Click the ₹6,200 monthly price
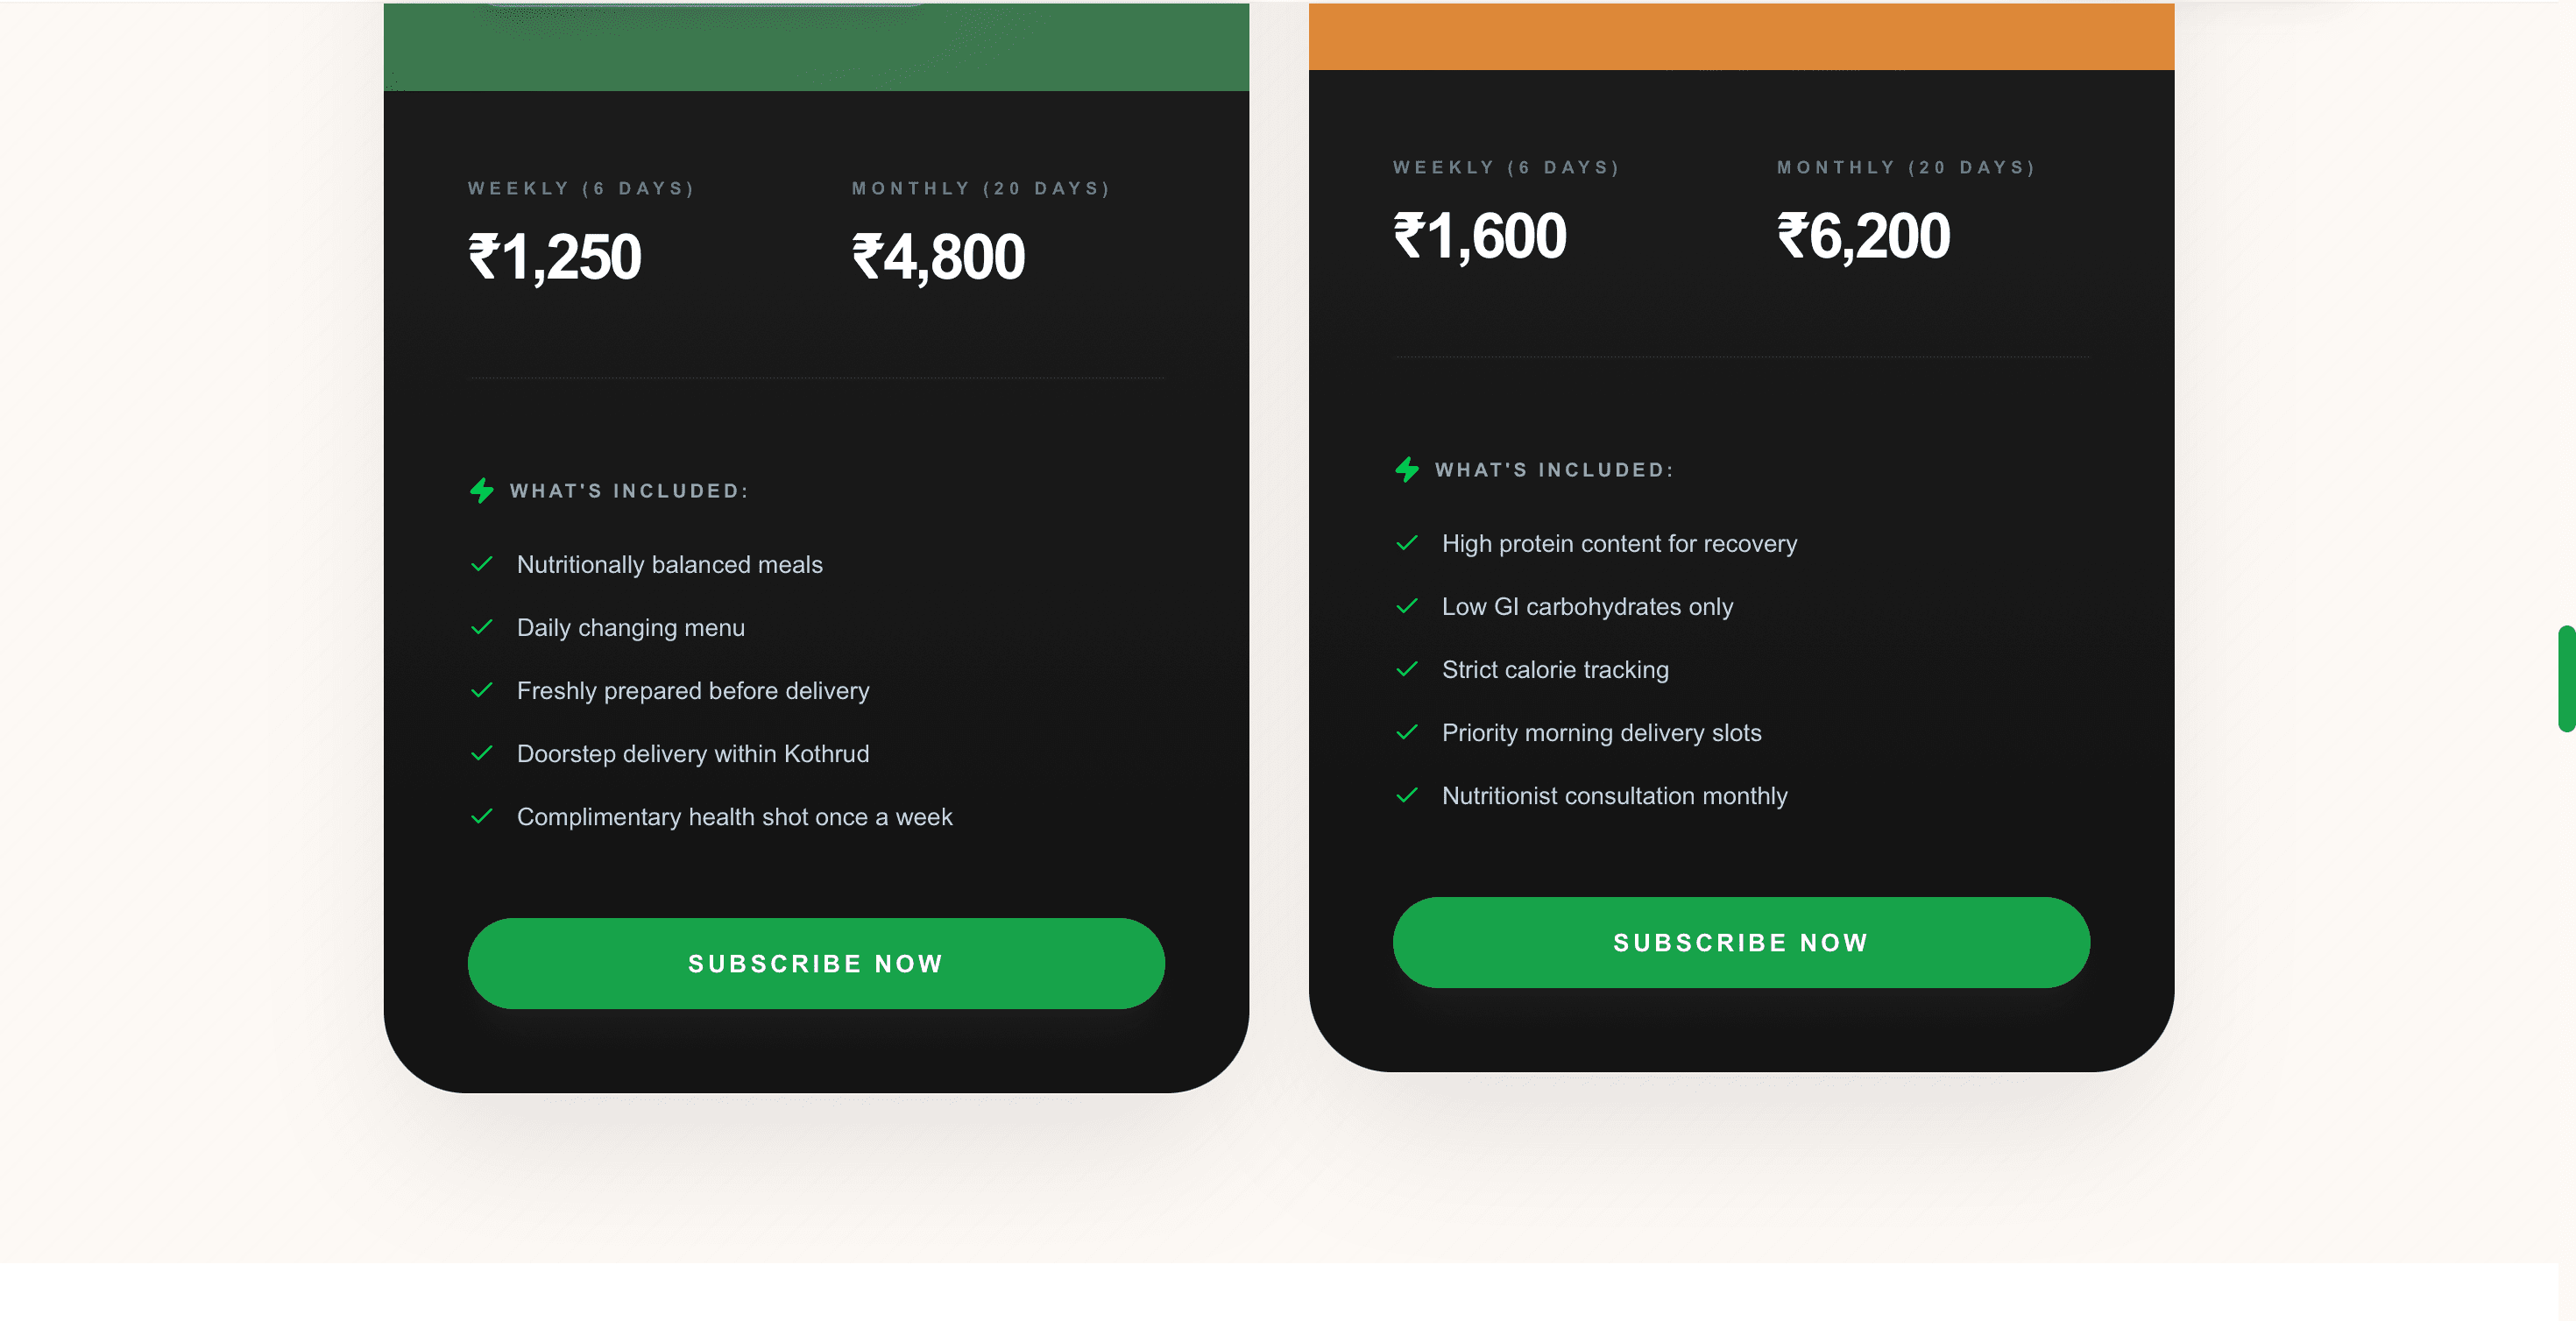2576x1321 pixels. [x=1863, y=236]
